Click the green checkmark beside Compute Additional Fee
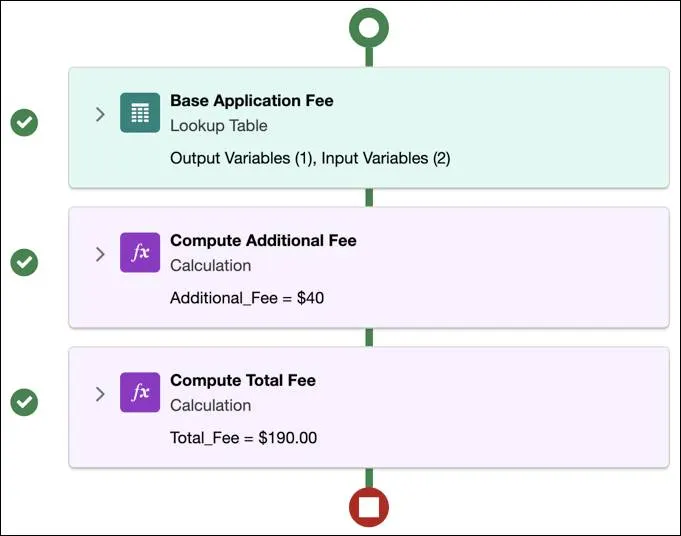Screen dimensions: 681x536 [x=24, y=262]
